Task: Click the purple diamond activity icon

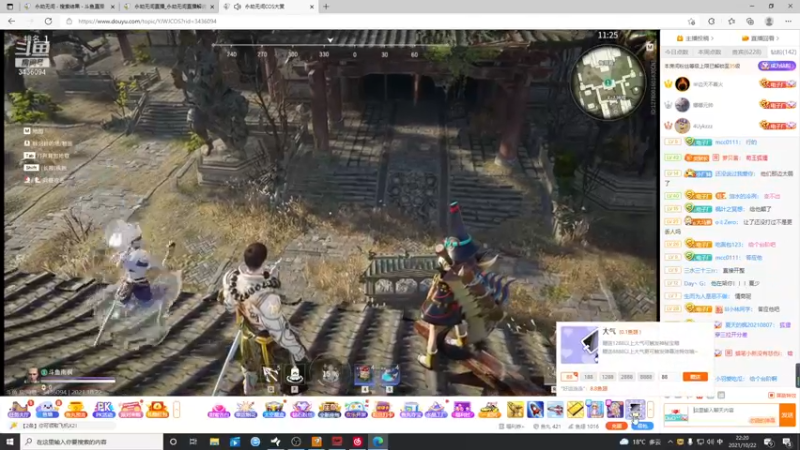Action: tap(302, 409)
